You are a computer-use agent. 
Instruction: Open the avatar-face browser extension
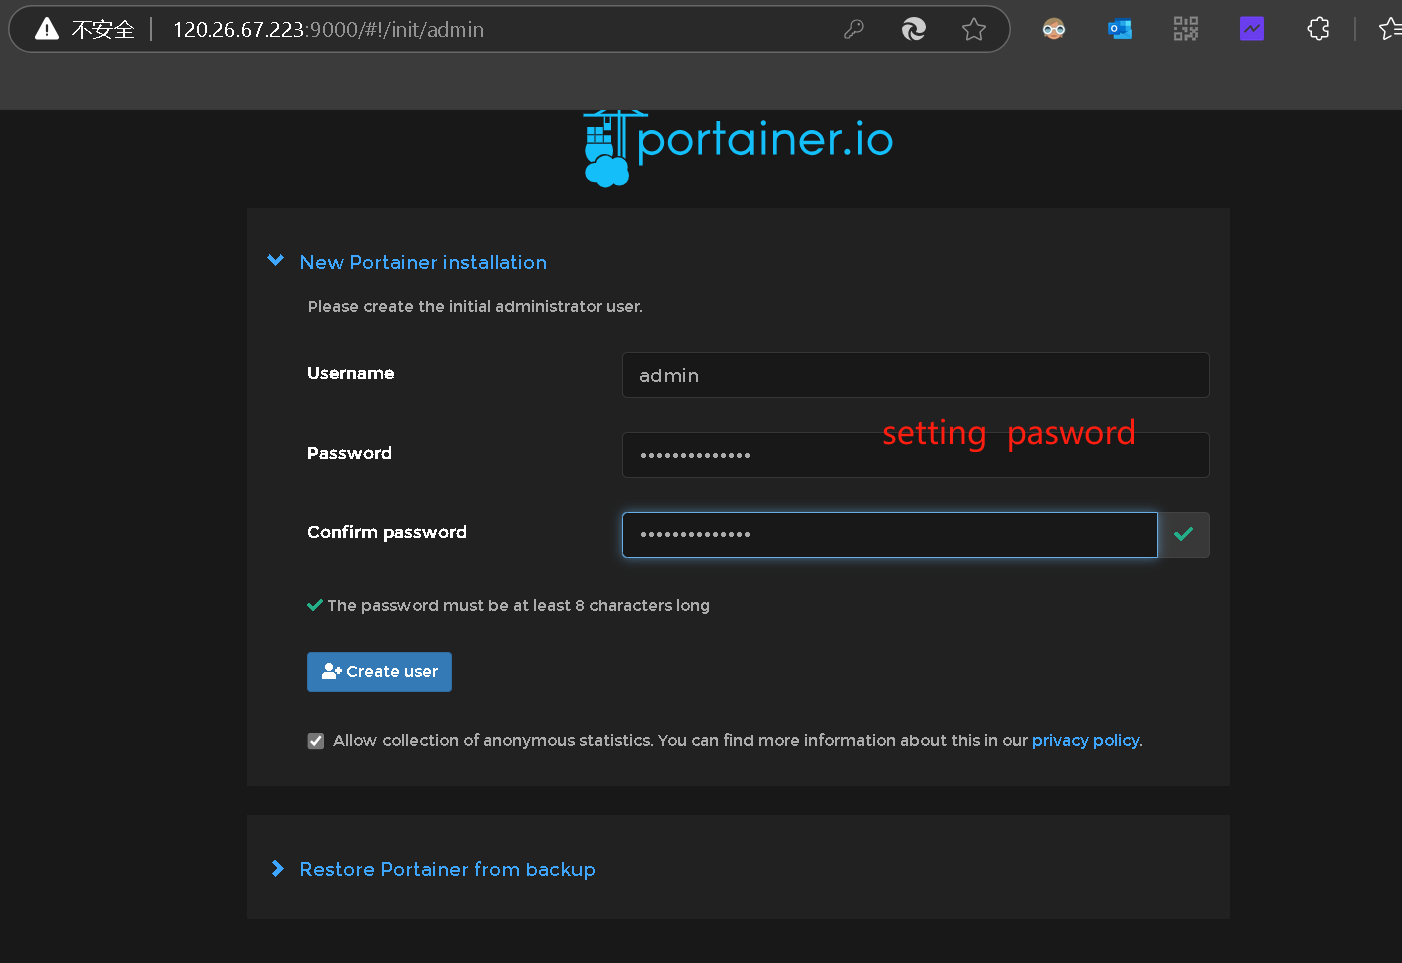coord(1053,28)
